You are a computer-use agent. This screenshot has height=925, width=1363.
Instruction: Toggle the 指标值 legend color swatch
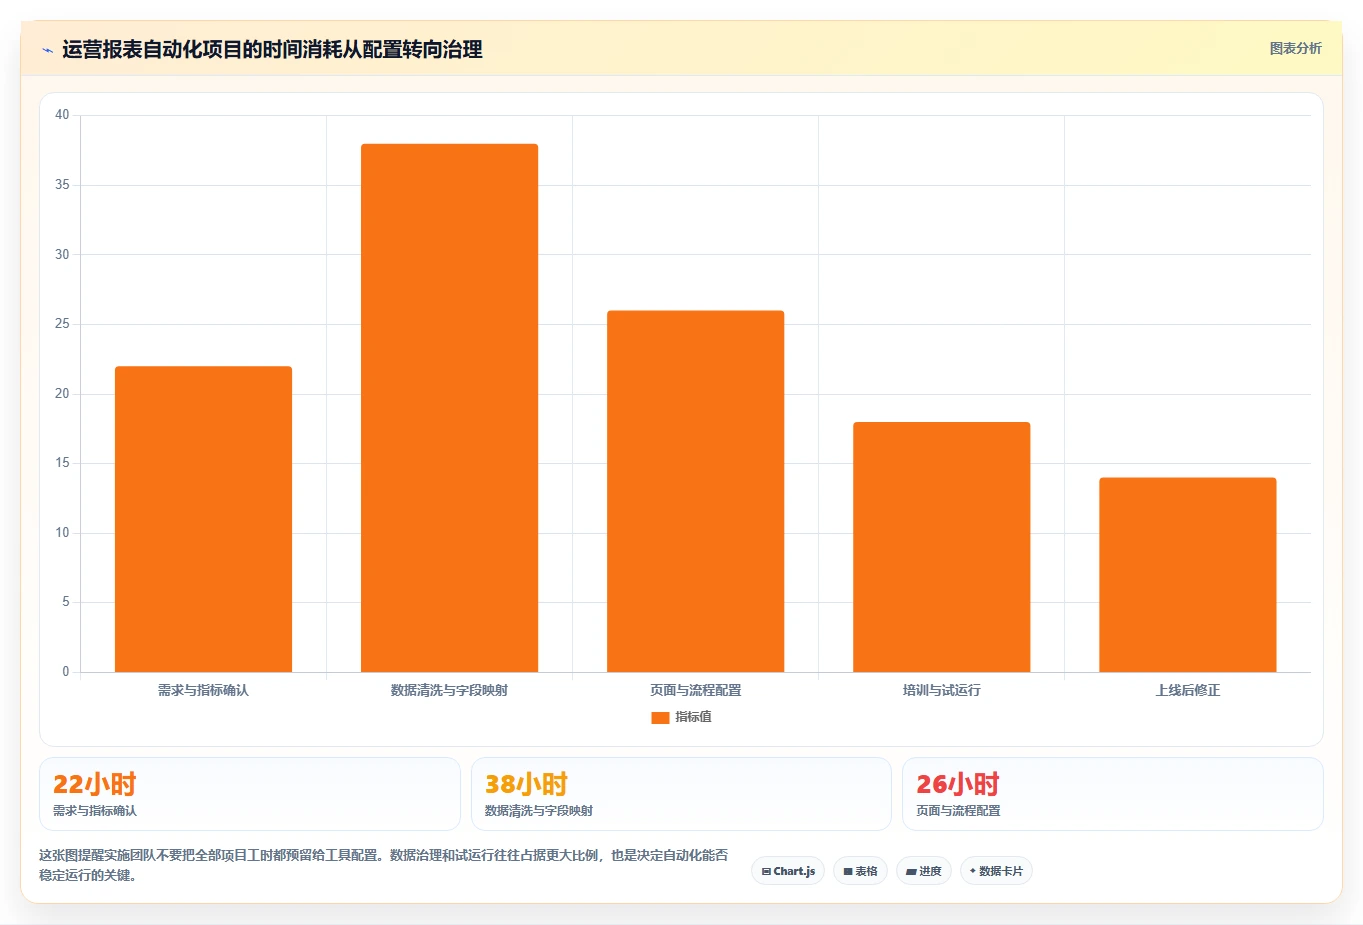coord(660,717)
